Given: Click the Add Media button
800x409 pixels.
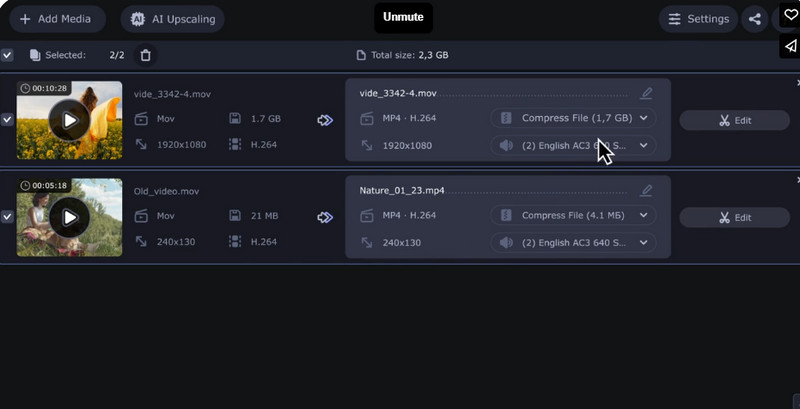Looking at the screenshot, I should tap(57, 19).
